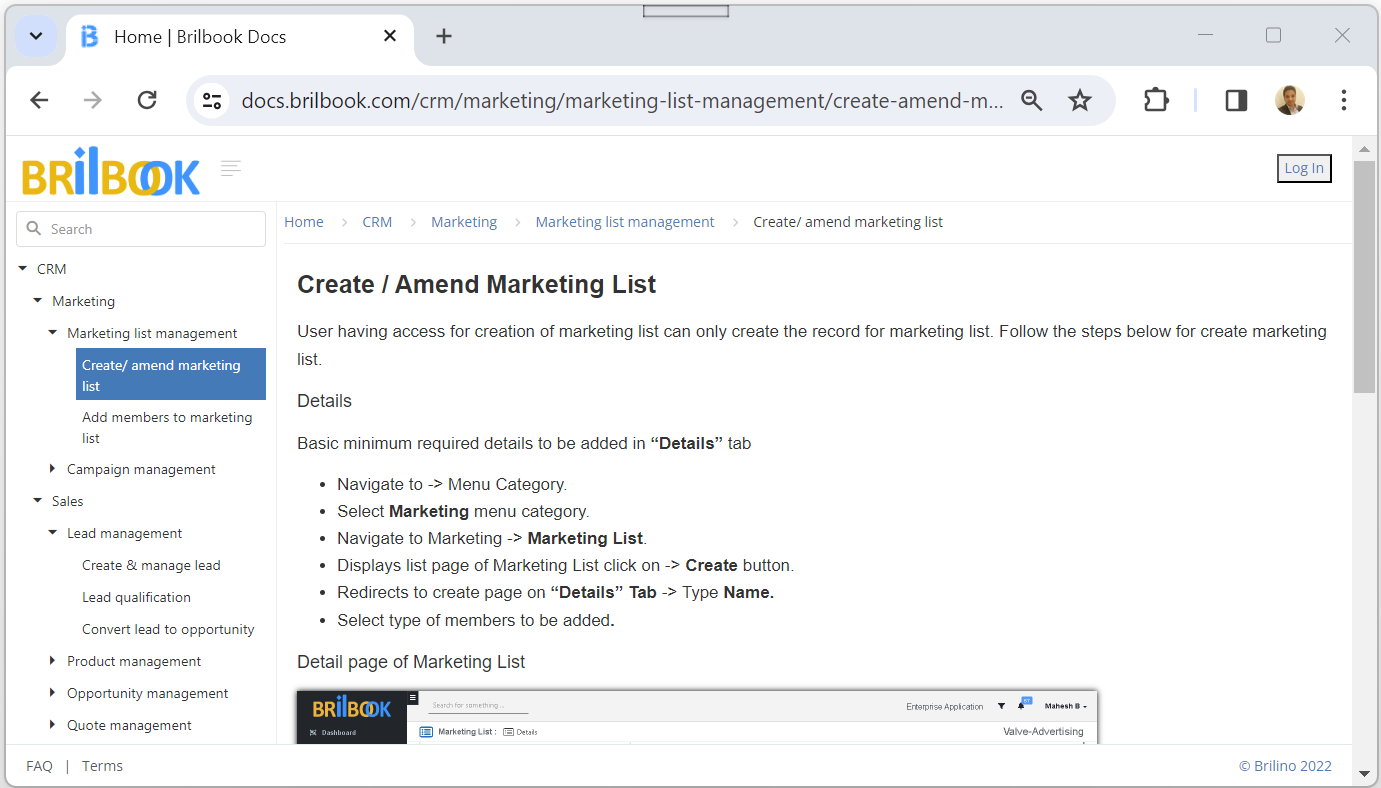Screen dimensions: 1381x788
Task: Click the browser forward arrow
Action: pos(93,100)
